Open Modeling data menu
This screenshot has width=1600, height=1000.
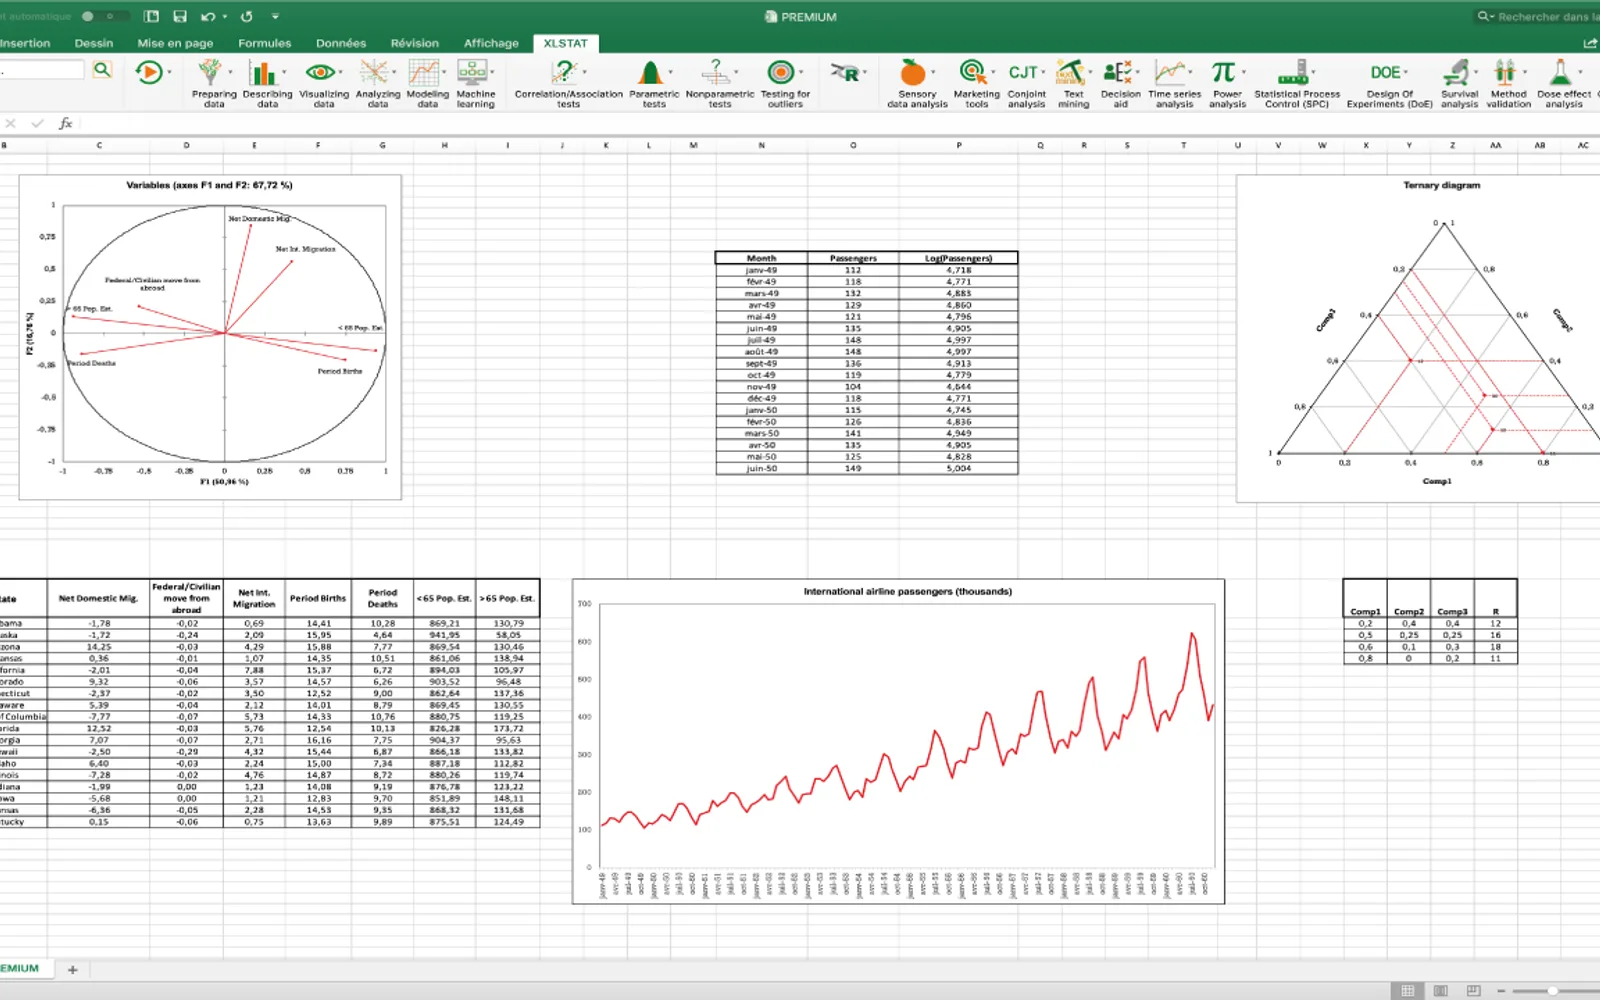click(427, 83)
